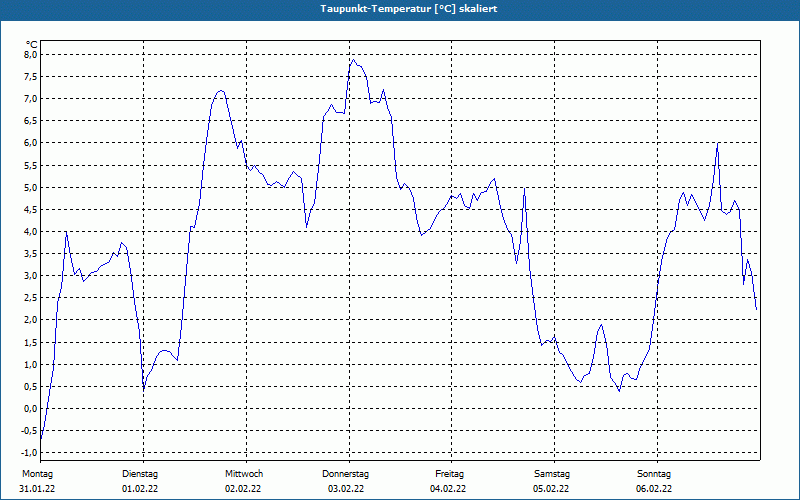Pick the '2,5' y-axis value
The height and width of the screenshot is (500, 800).
[31, 297]
